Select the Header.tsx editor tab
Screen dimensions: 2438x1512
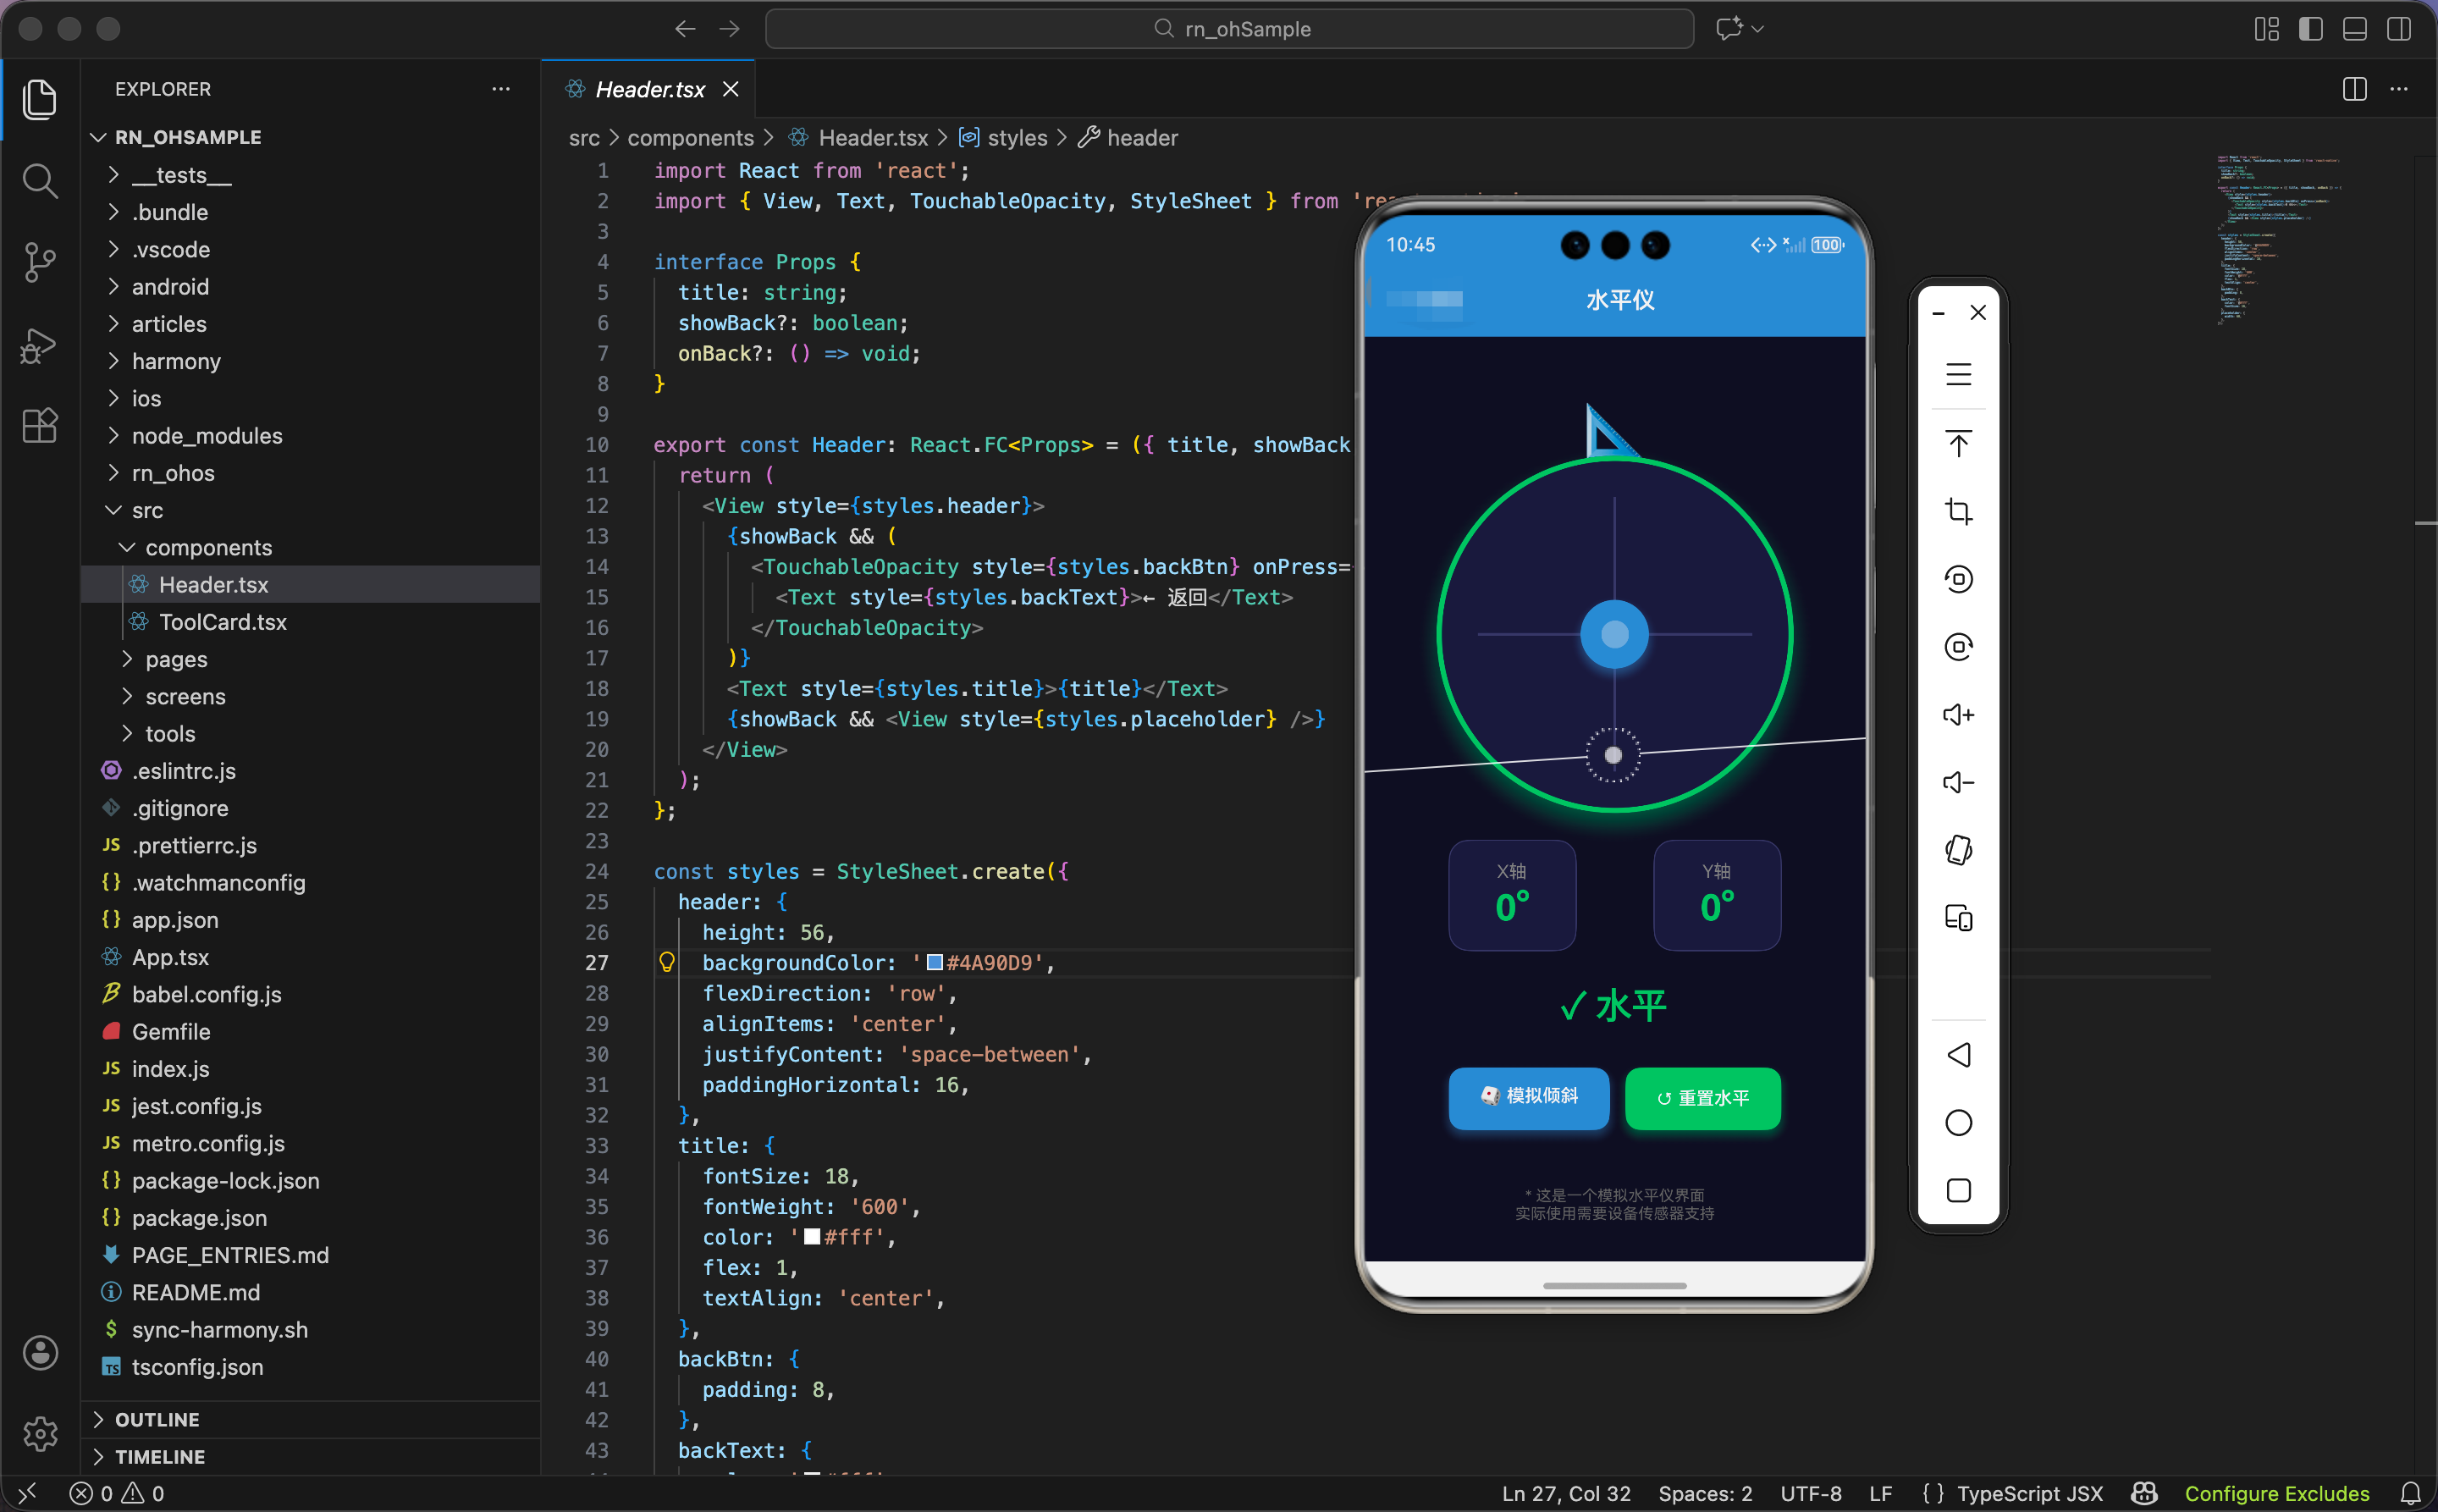[649, 89]
